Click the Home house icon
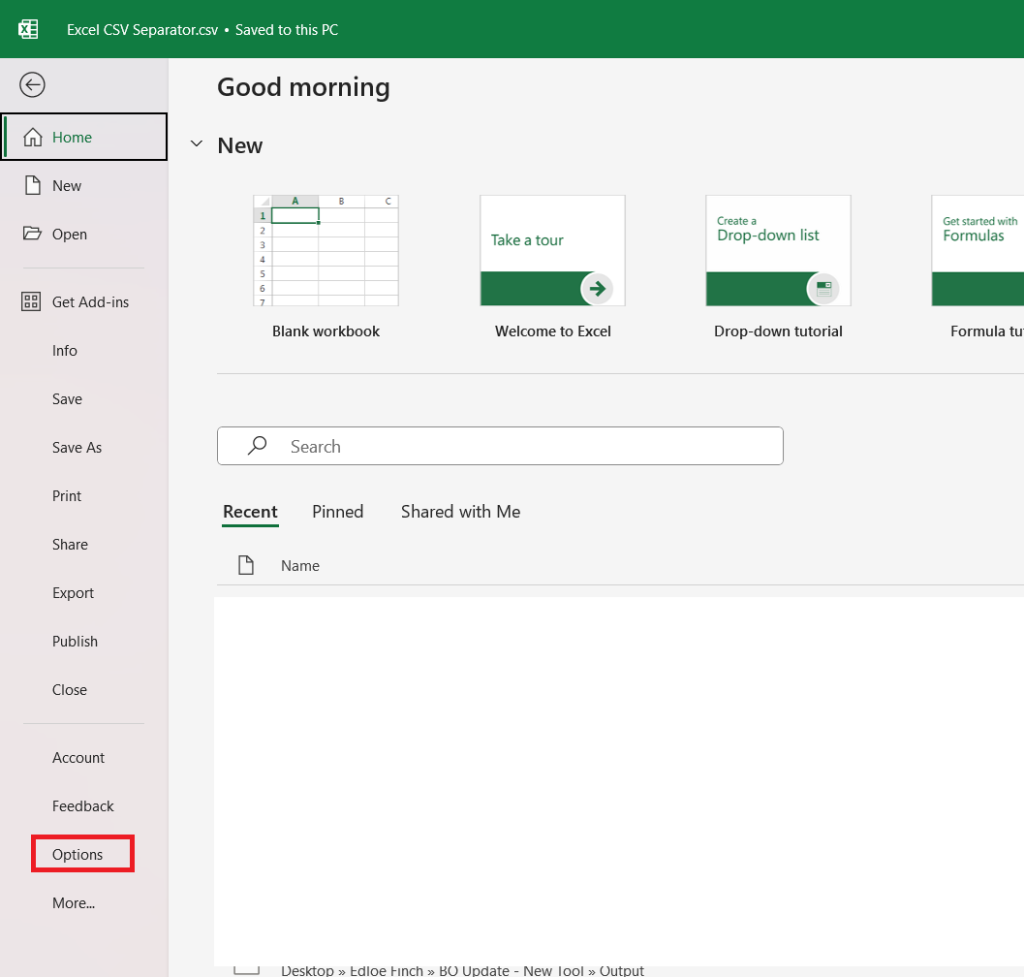This screenshot has height=977, width=1024. pos(32,137)
